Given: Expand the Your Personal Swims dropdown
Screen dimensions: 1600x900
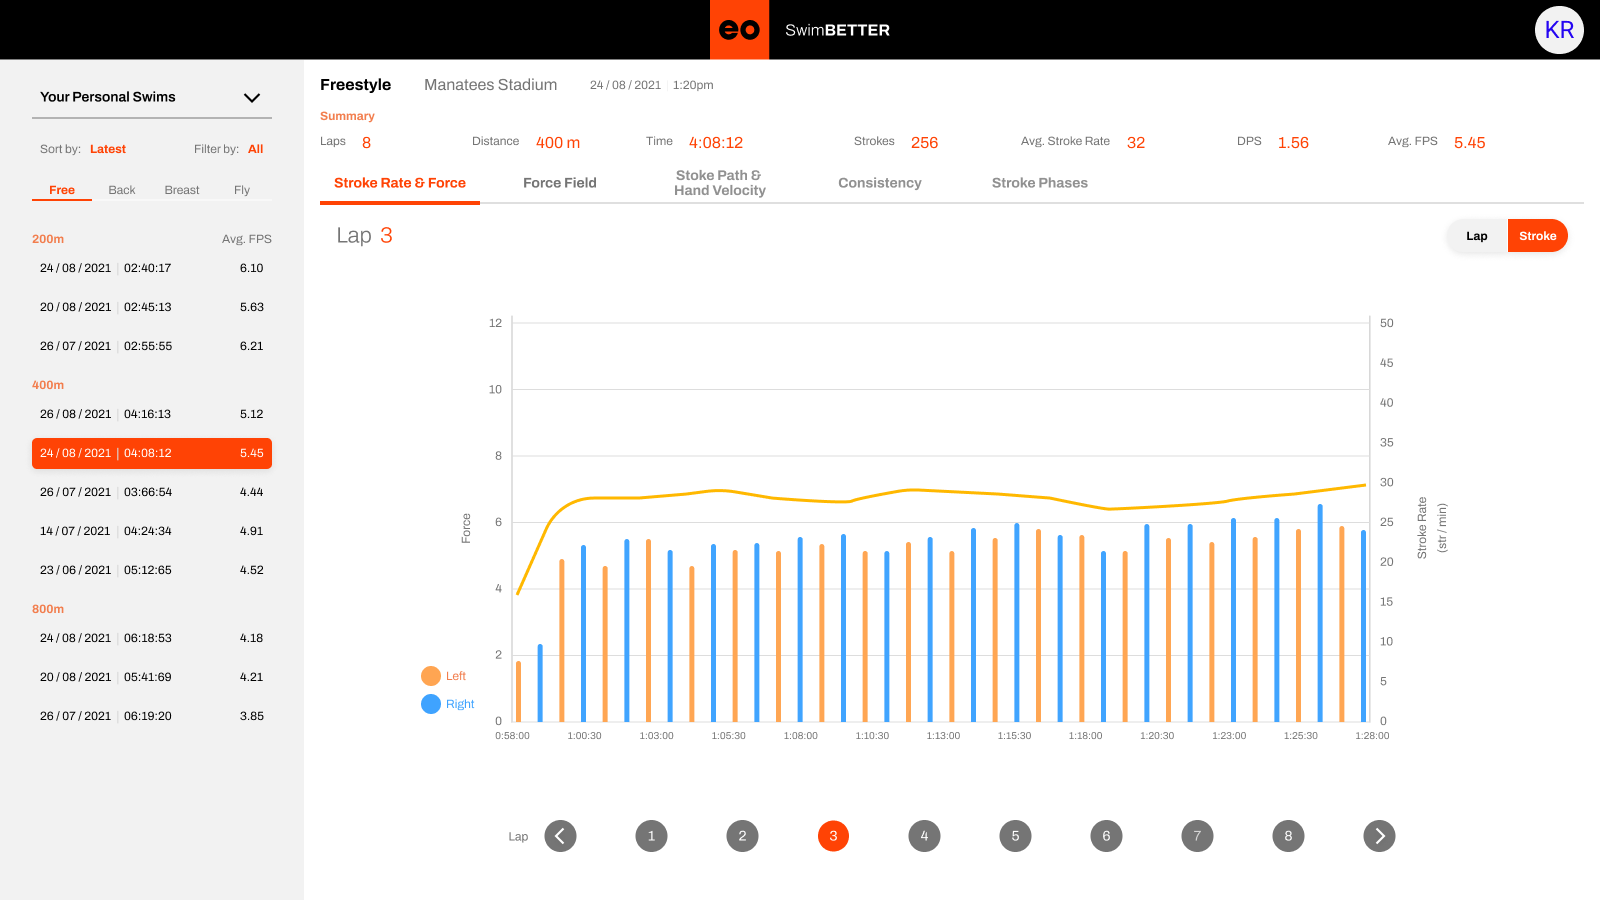Looking at the screenshot, I should [x=251, y=98].
